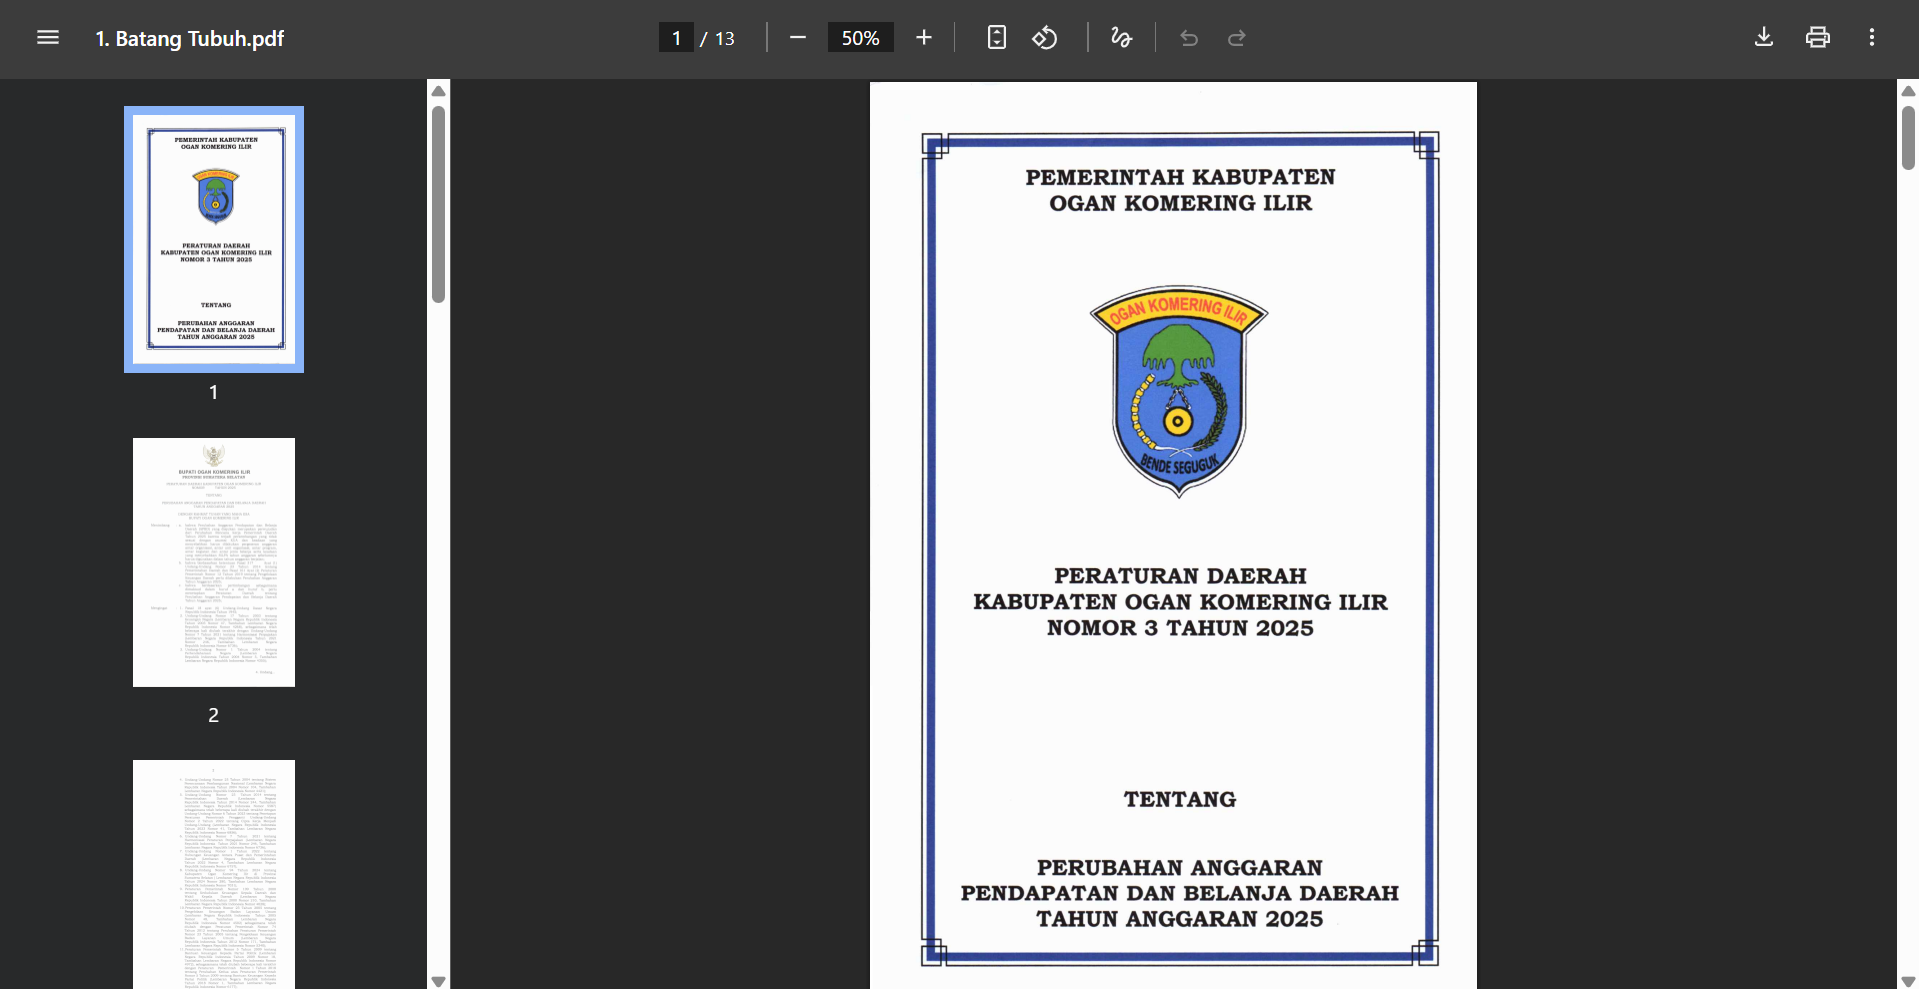Click the page number input field
1919x989 pixels.
[676, 38]
